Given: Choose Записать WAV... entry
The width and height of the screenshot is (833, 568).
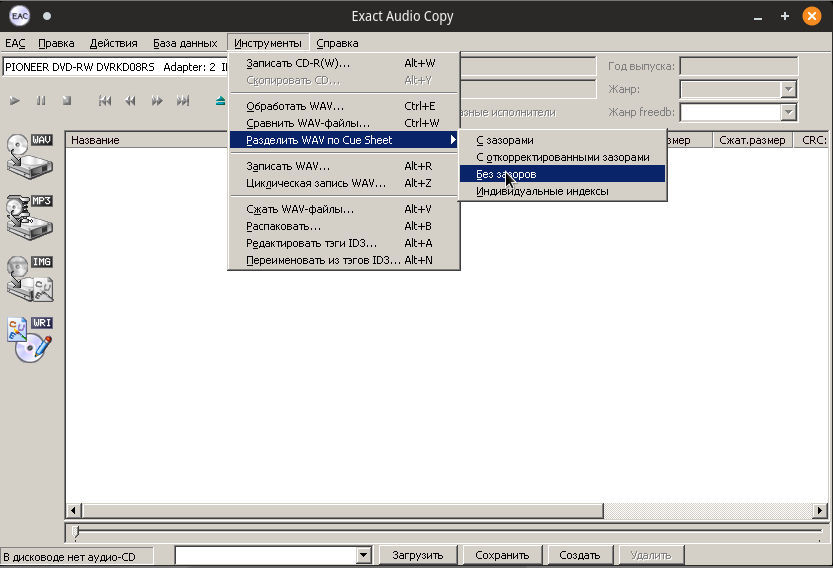Looking at the screenshot, I should (x=344, y=166).
